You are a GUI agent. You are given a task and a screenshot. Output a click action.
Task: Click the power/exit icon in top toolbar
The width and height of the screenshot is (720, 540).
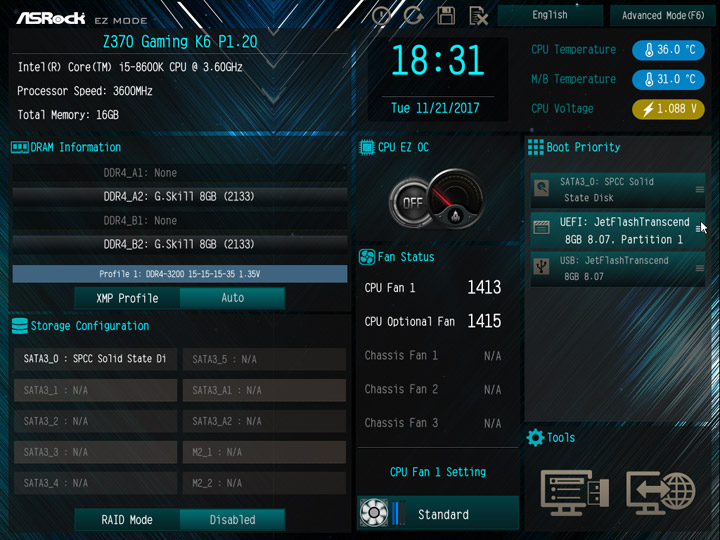pos(382,16)
